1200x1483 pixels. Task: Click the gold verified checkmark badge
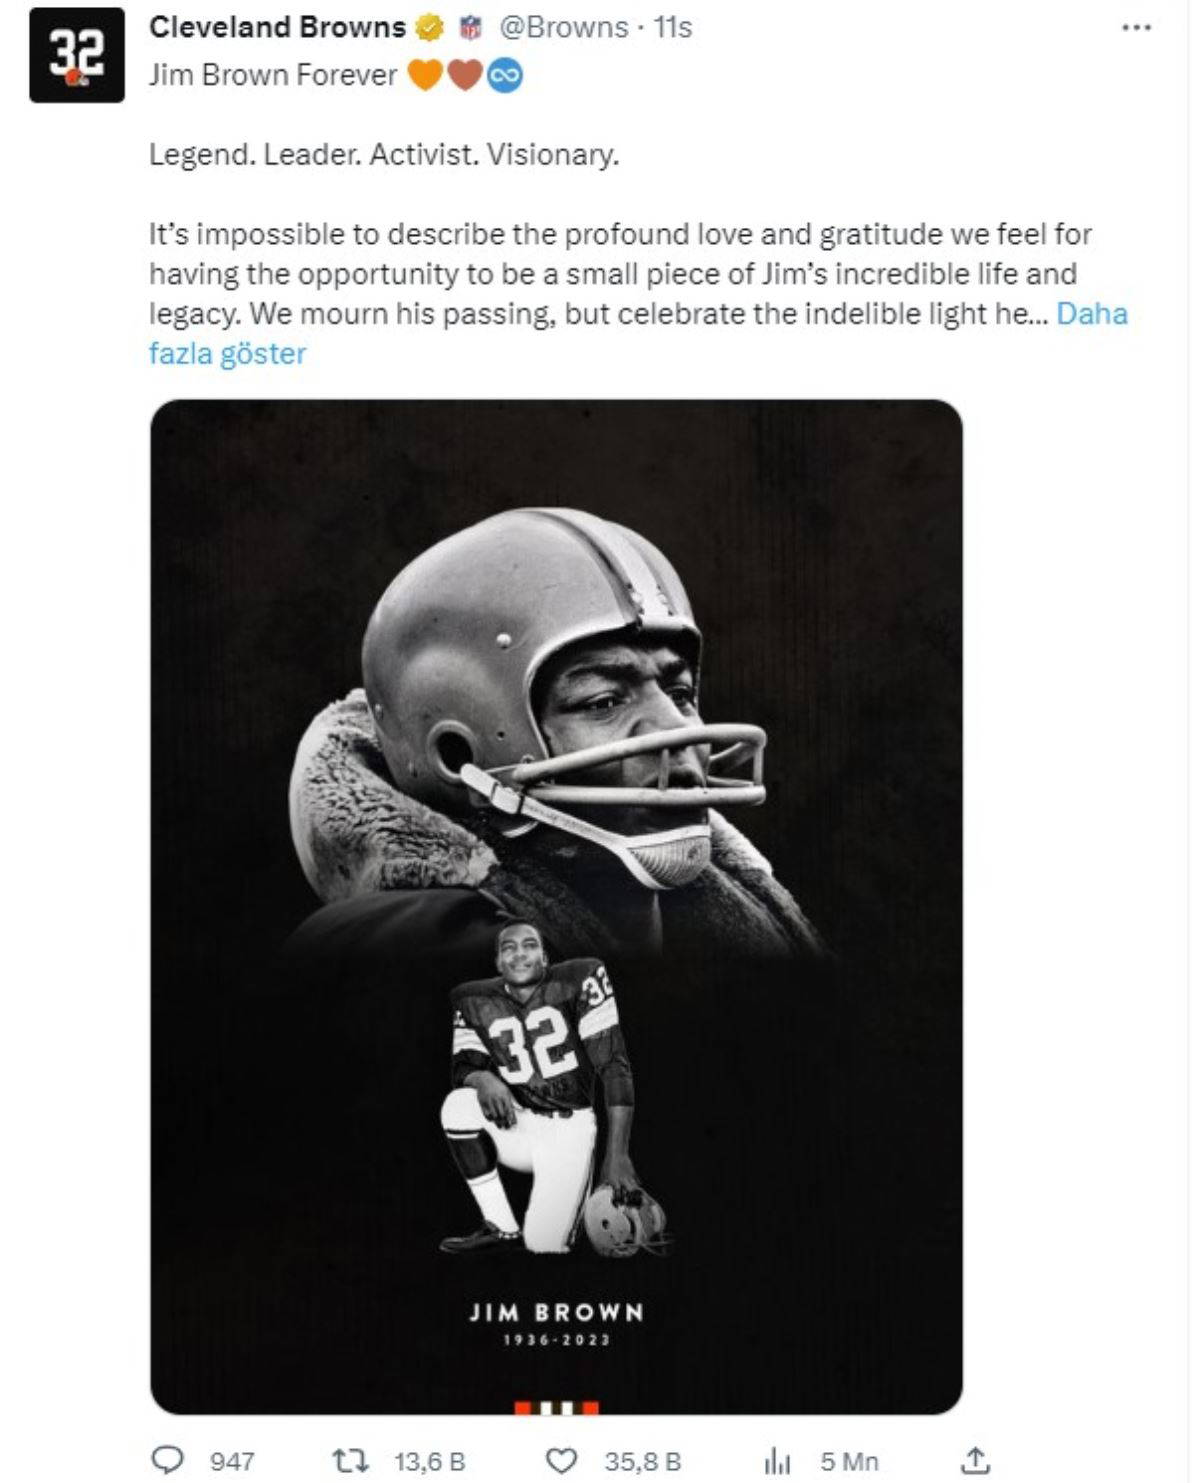(429, 28)
